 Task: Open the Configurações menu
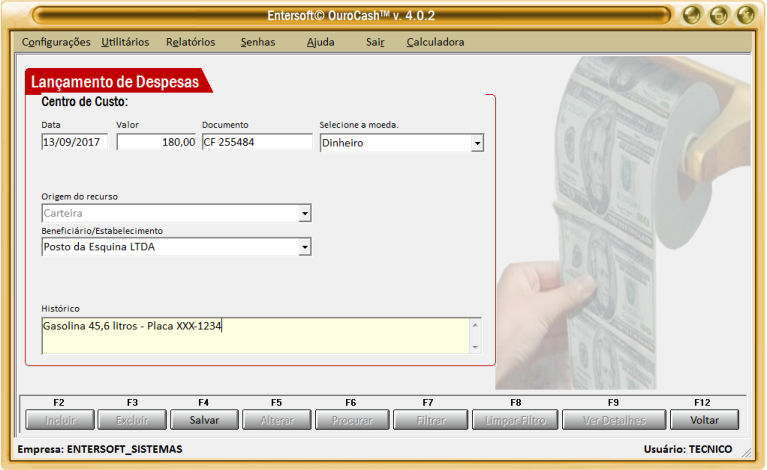pyautogui.click(x=56, y=42)
